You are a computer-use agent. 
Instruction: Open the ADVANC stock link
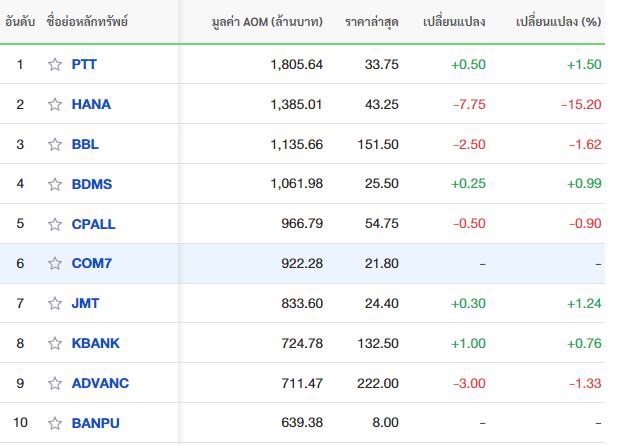[x=100, y=383]
